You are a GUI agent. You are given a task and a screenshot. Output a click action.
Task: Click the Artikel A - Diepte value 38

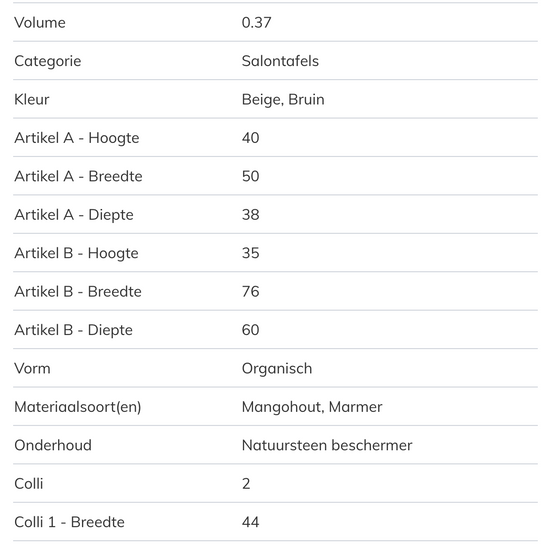(x=250, y=215)
